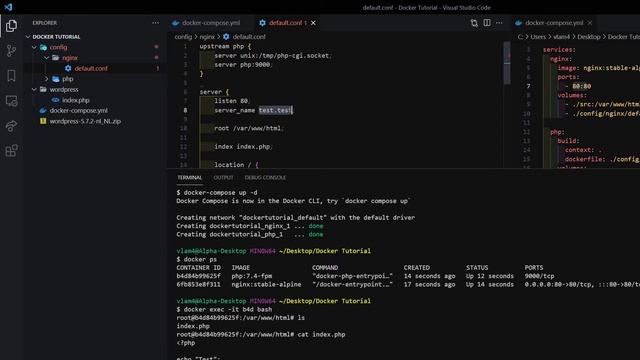
Task: Click the nginx breadcrumb segment
Action: click(x=207, y=37)
